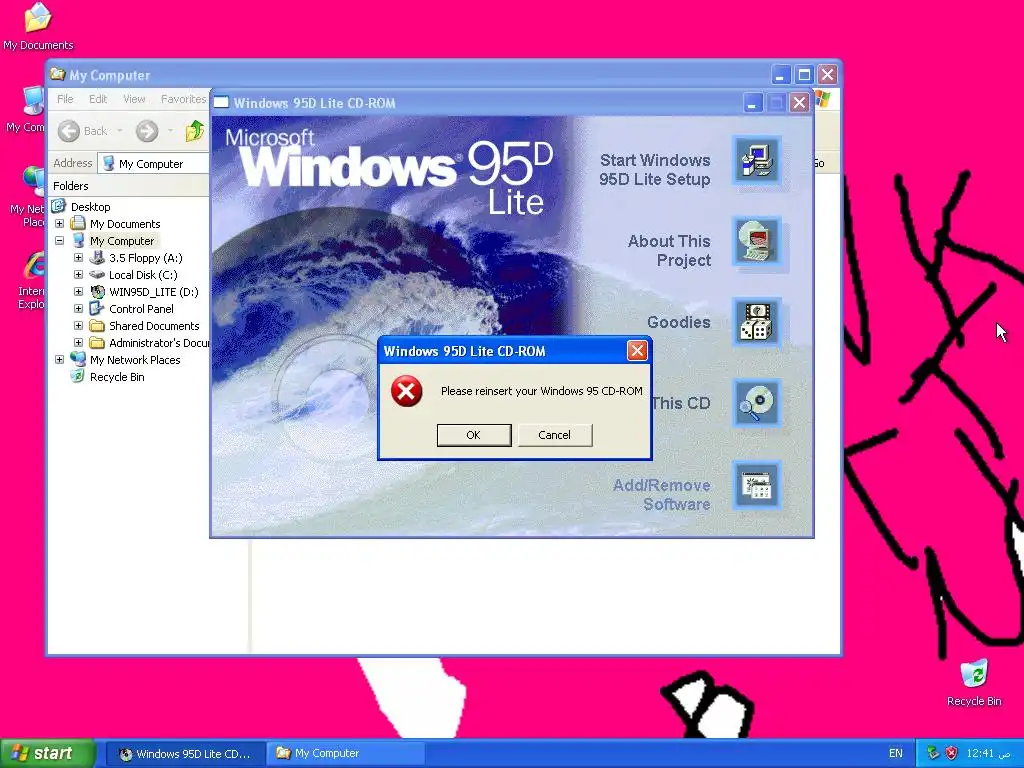Click the red error icon in the dialog
Screen dimensions: 1024x768
point(406,391)
